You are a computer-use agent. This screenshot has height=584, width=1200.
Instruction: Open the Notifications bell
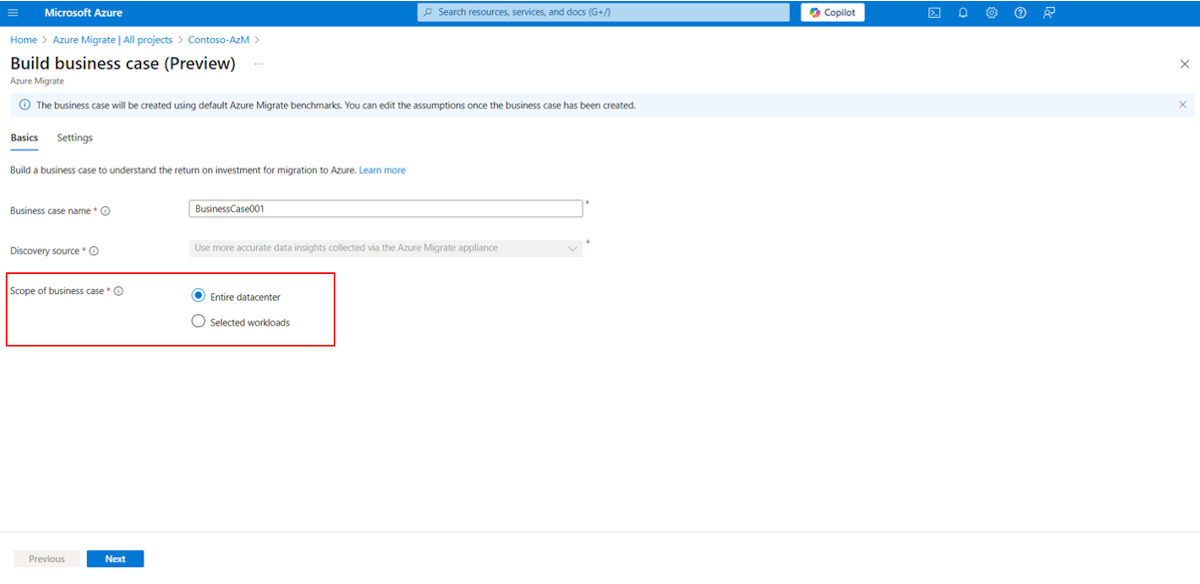pos(962,12)
